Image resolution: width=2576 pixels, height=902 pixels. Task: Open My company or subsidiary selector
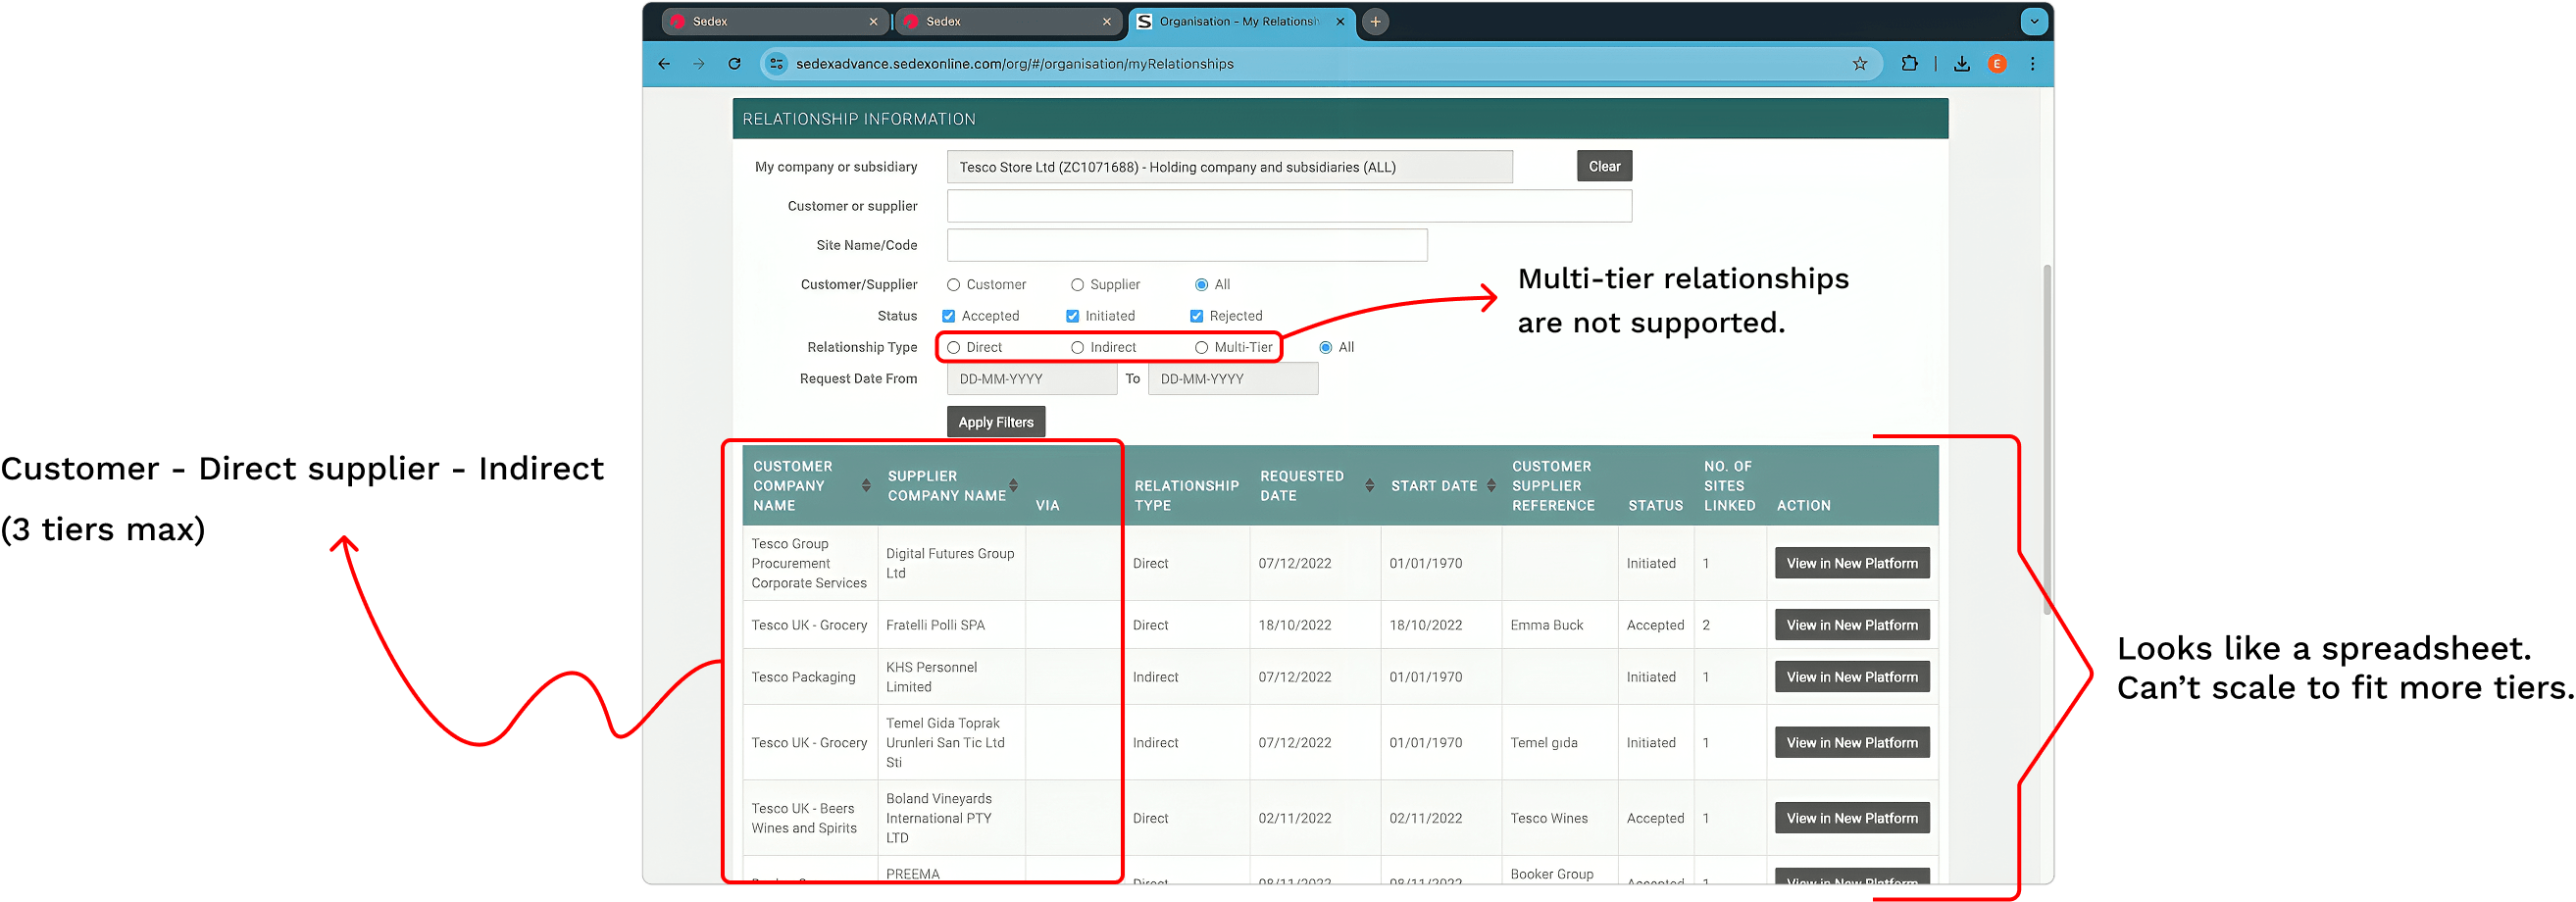click(x=1229, y=167)
